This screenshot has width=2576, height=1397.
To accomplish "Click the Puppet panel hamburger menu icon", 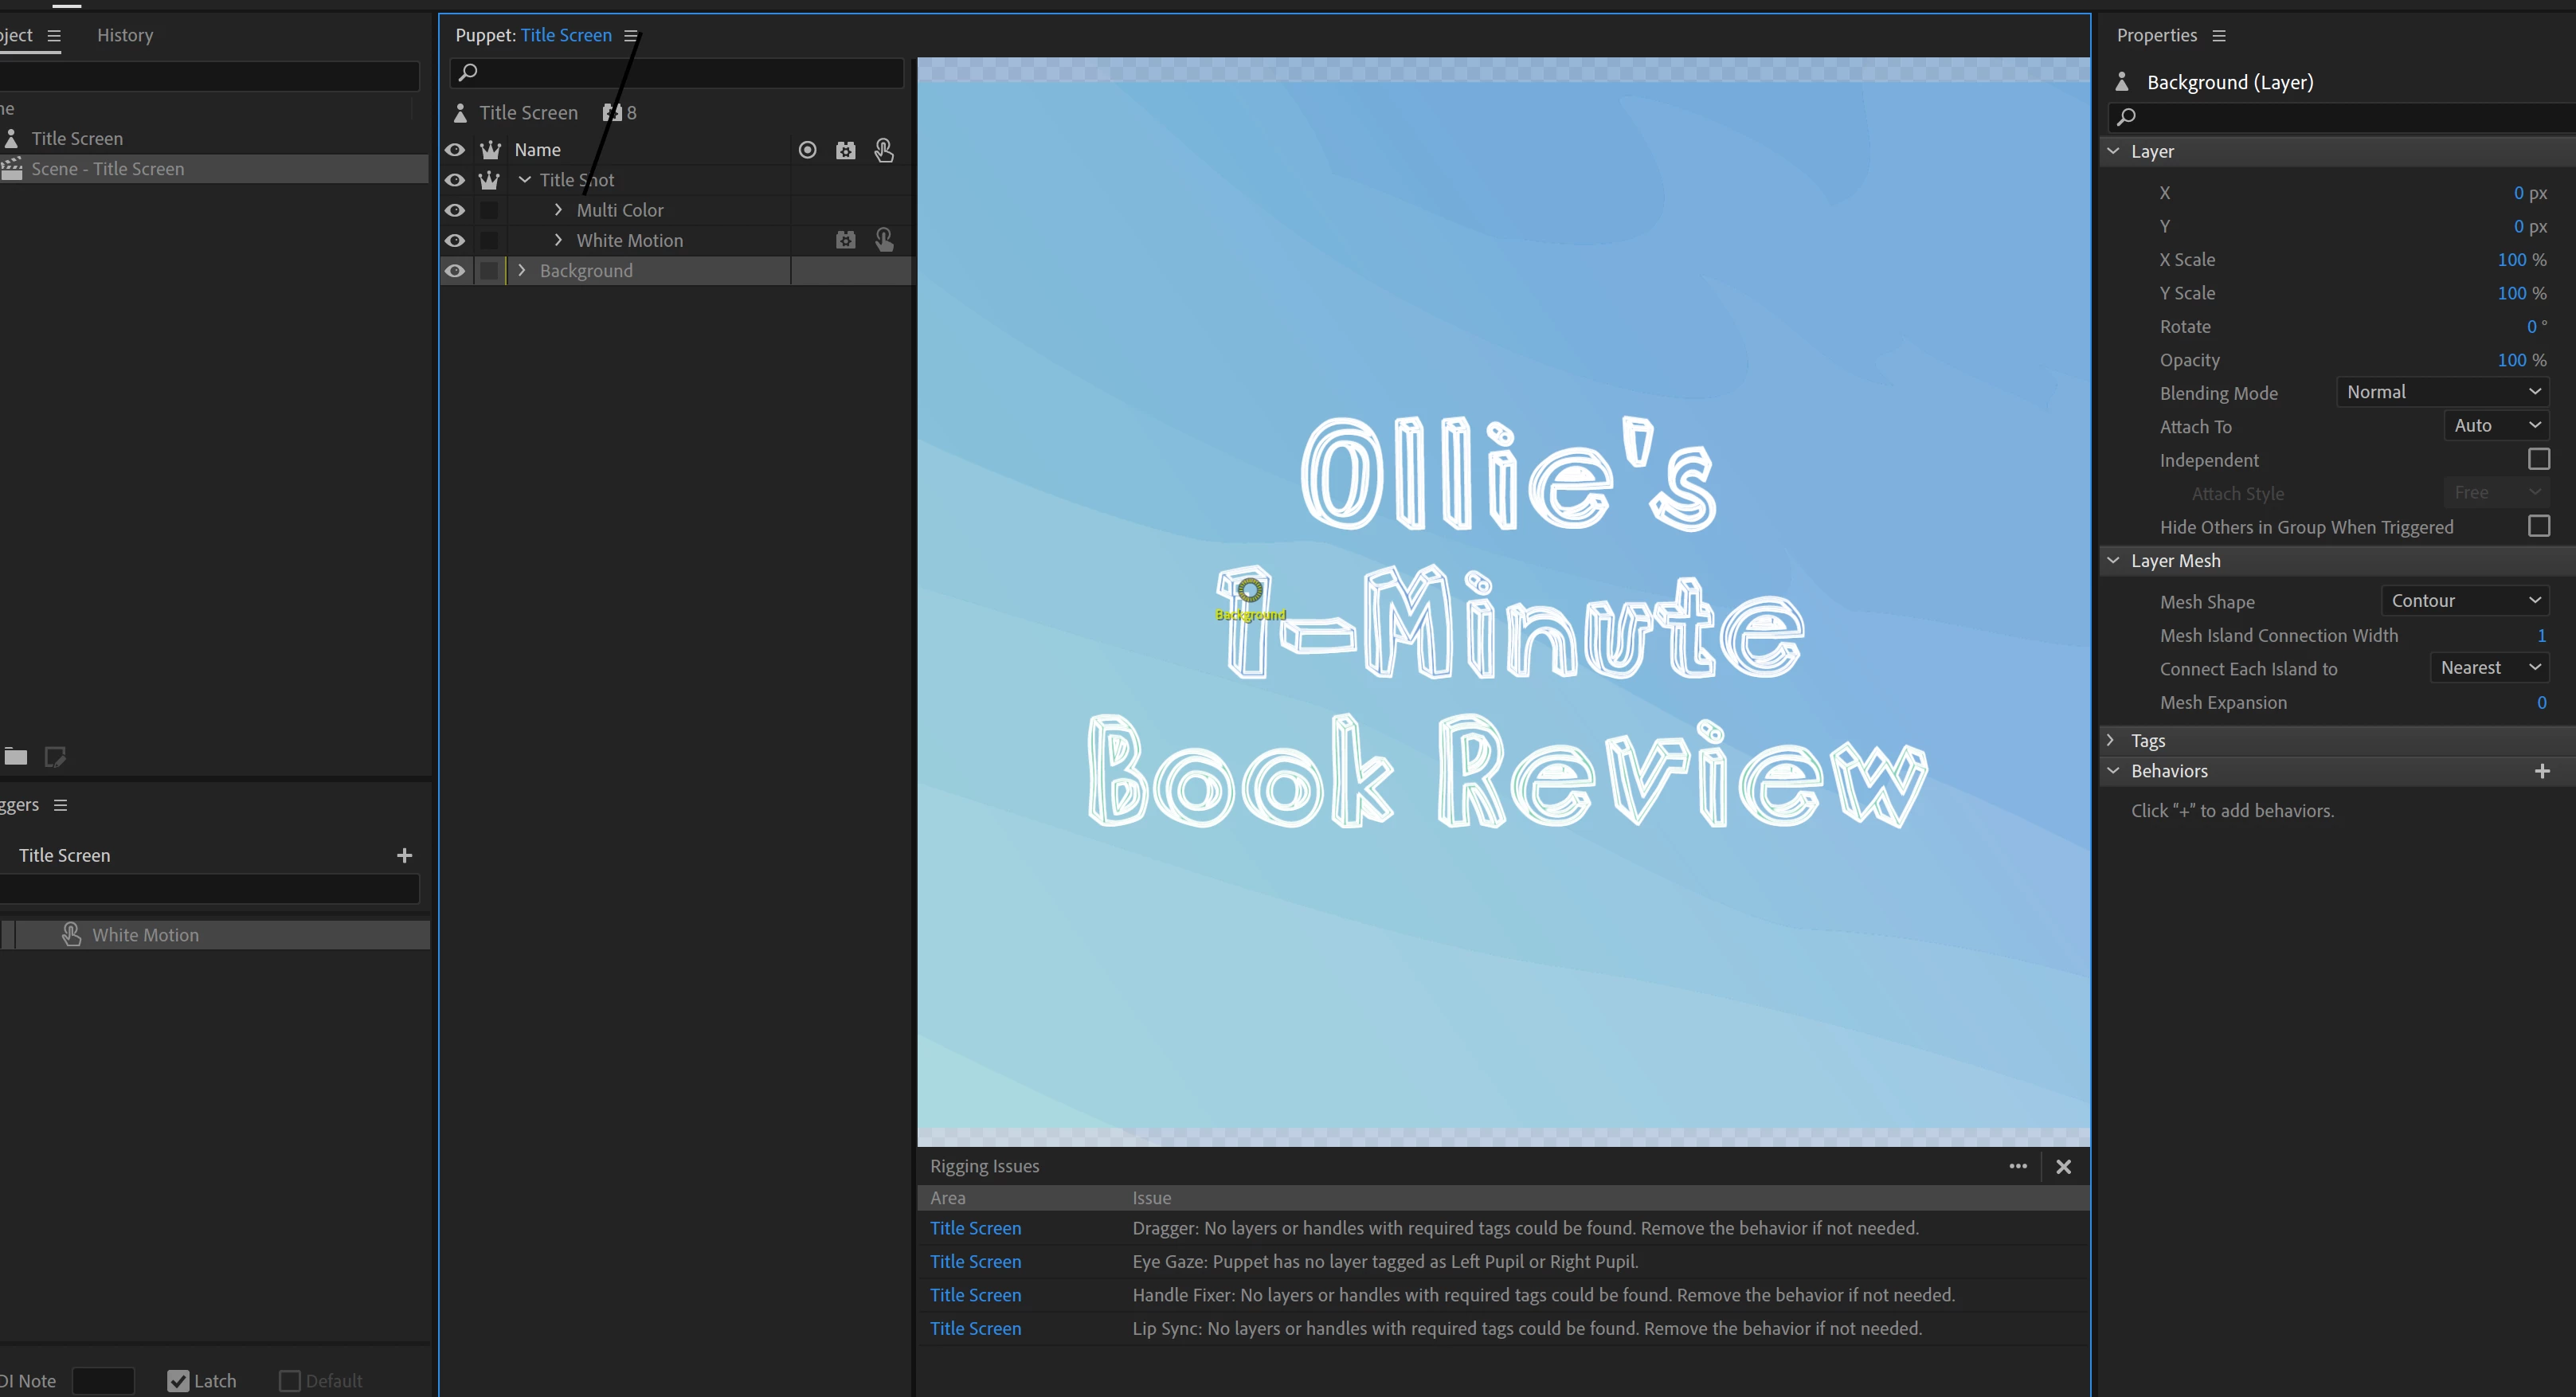I will pos(631,36).
